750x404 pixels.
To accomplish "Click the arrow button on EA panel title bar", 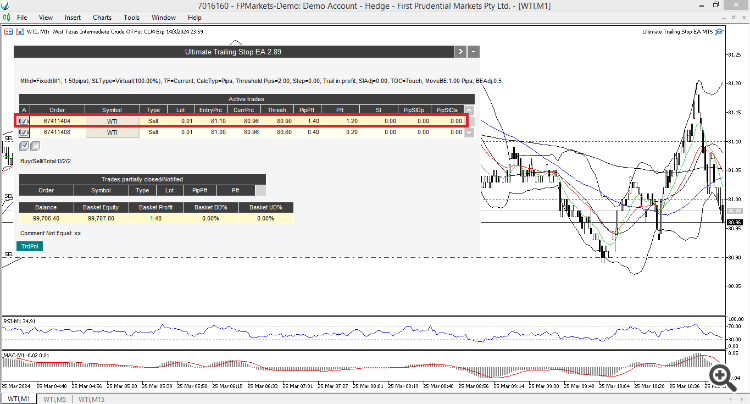I will point(460,52).
